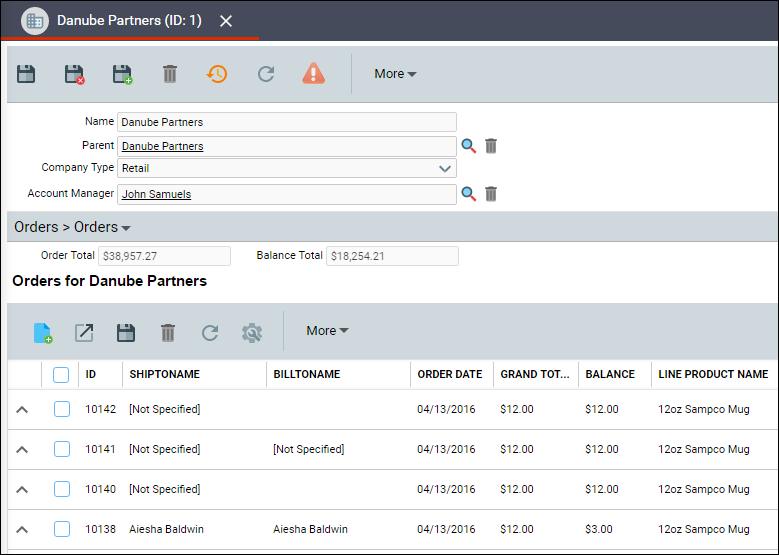
Task: Select checkbox for order 10140
Action: [62, 489]
